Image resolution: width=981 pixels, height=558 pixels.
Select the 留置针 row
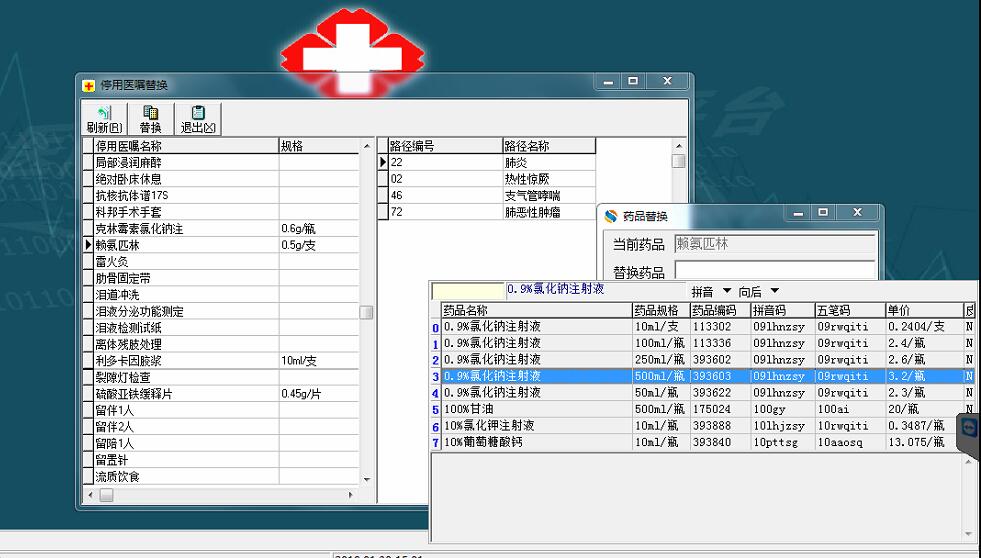point(221,460)
